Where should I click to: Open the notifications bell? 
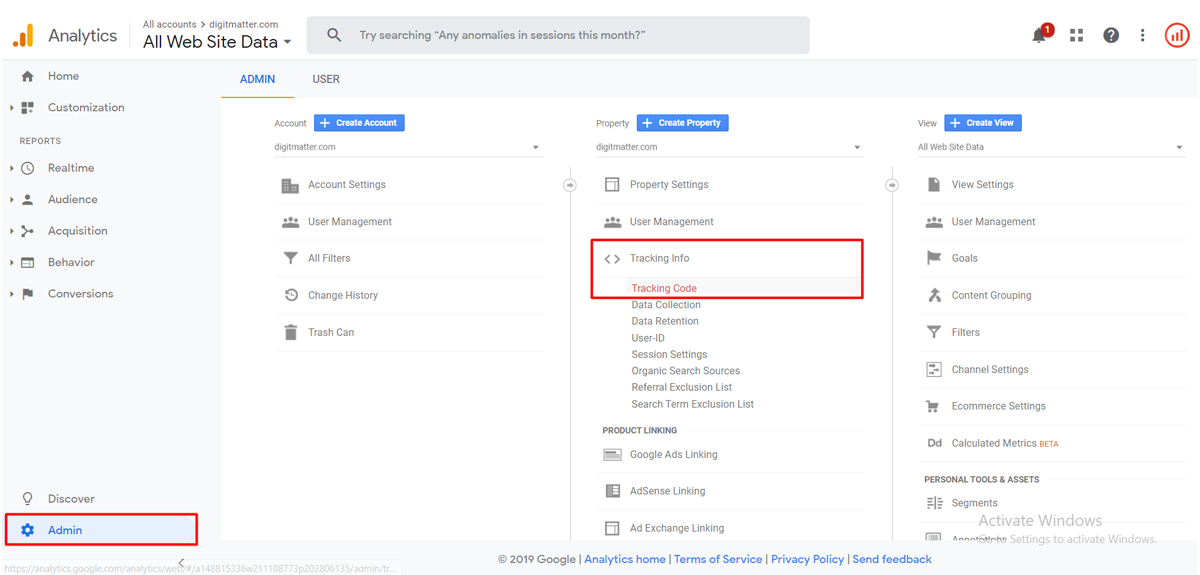(x=1041, y=35)
